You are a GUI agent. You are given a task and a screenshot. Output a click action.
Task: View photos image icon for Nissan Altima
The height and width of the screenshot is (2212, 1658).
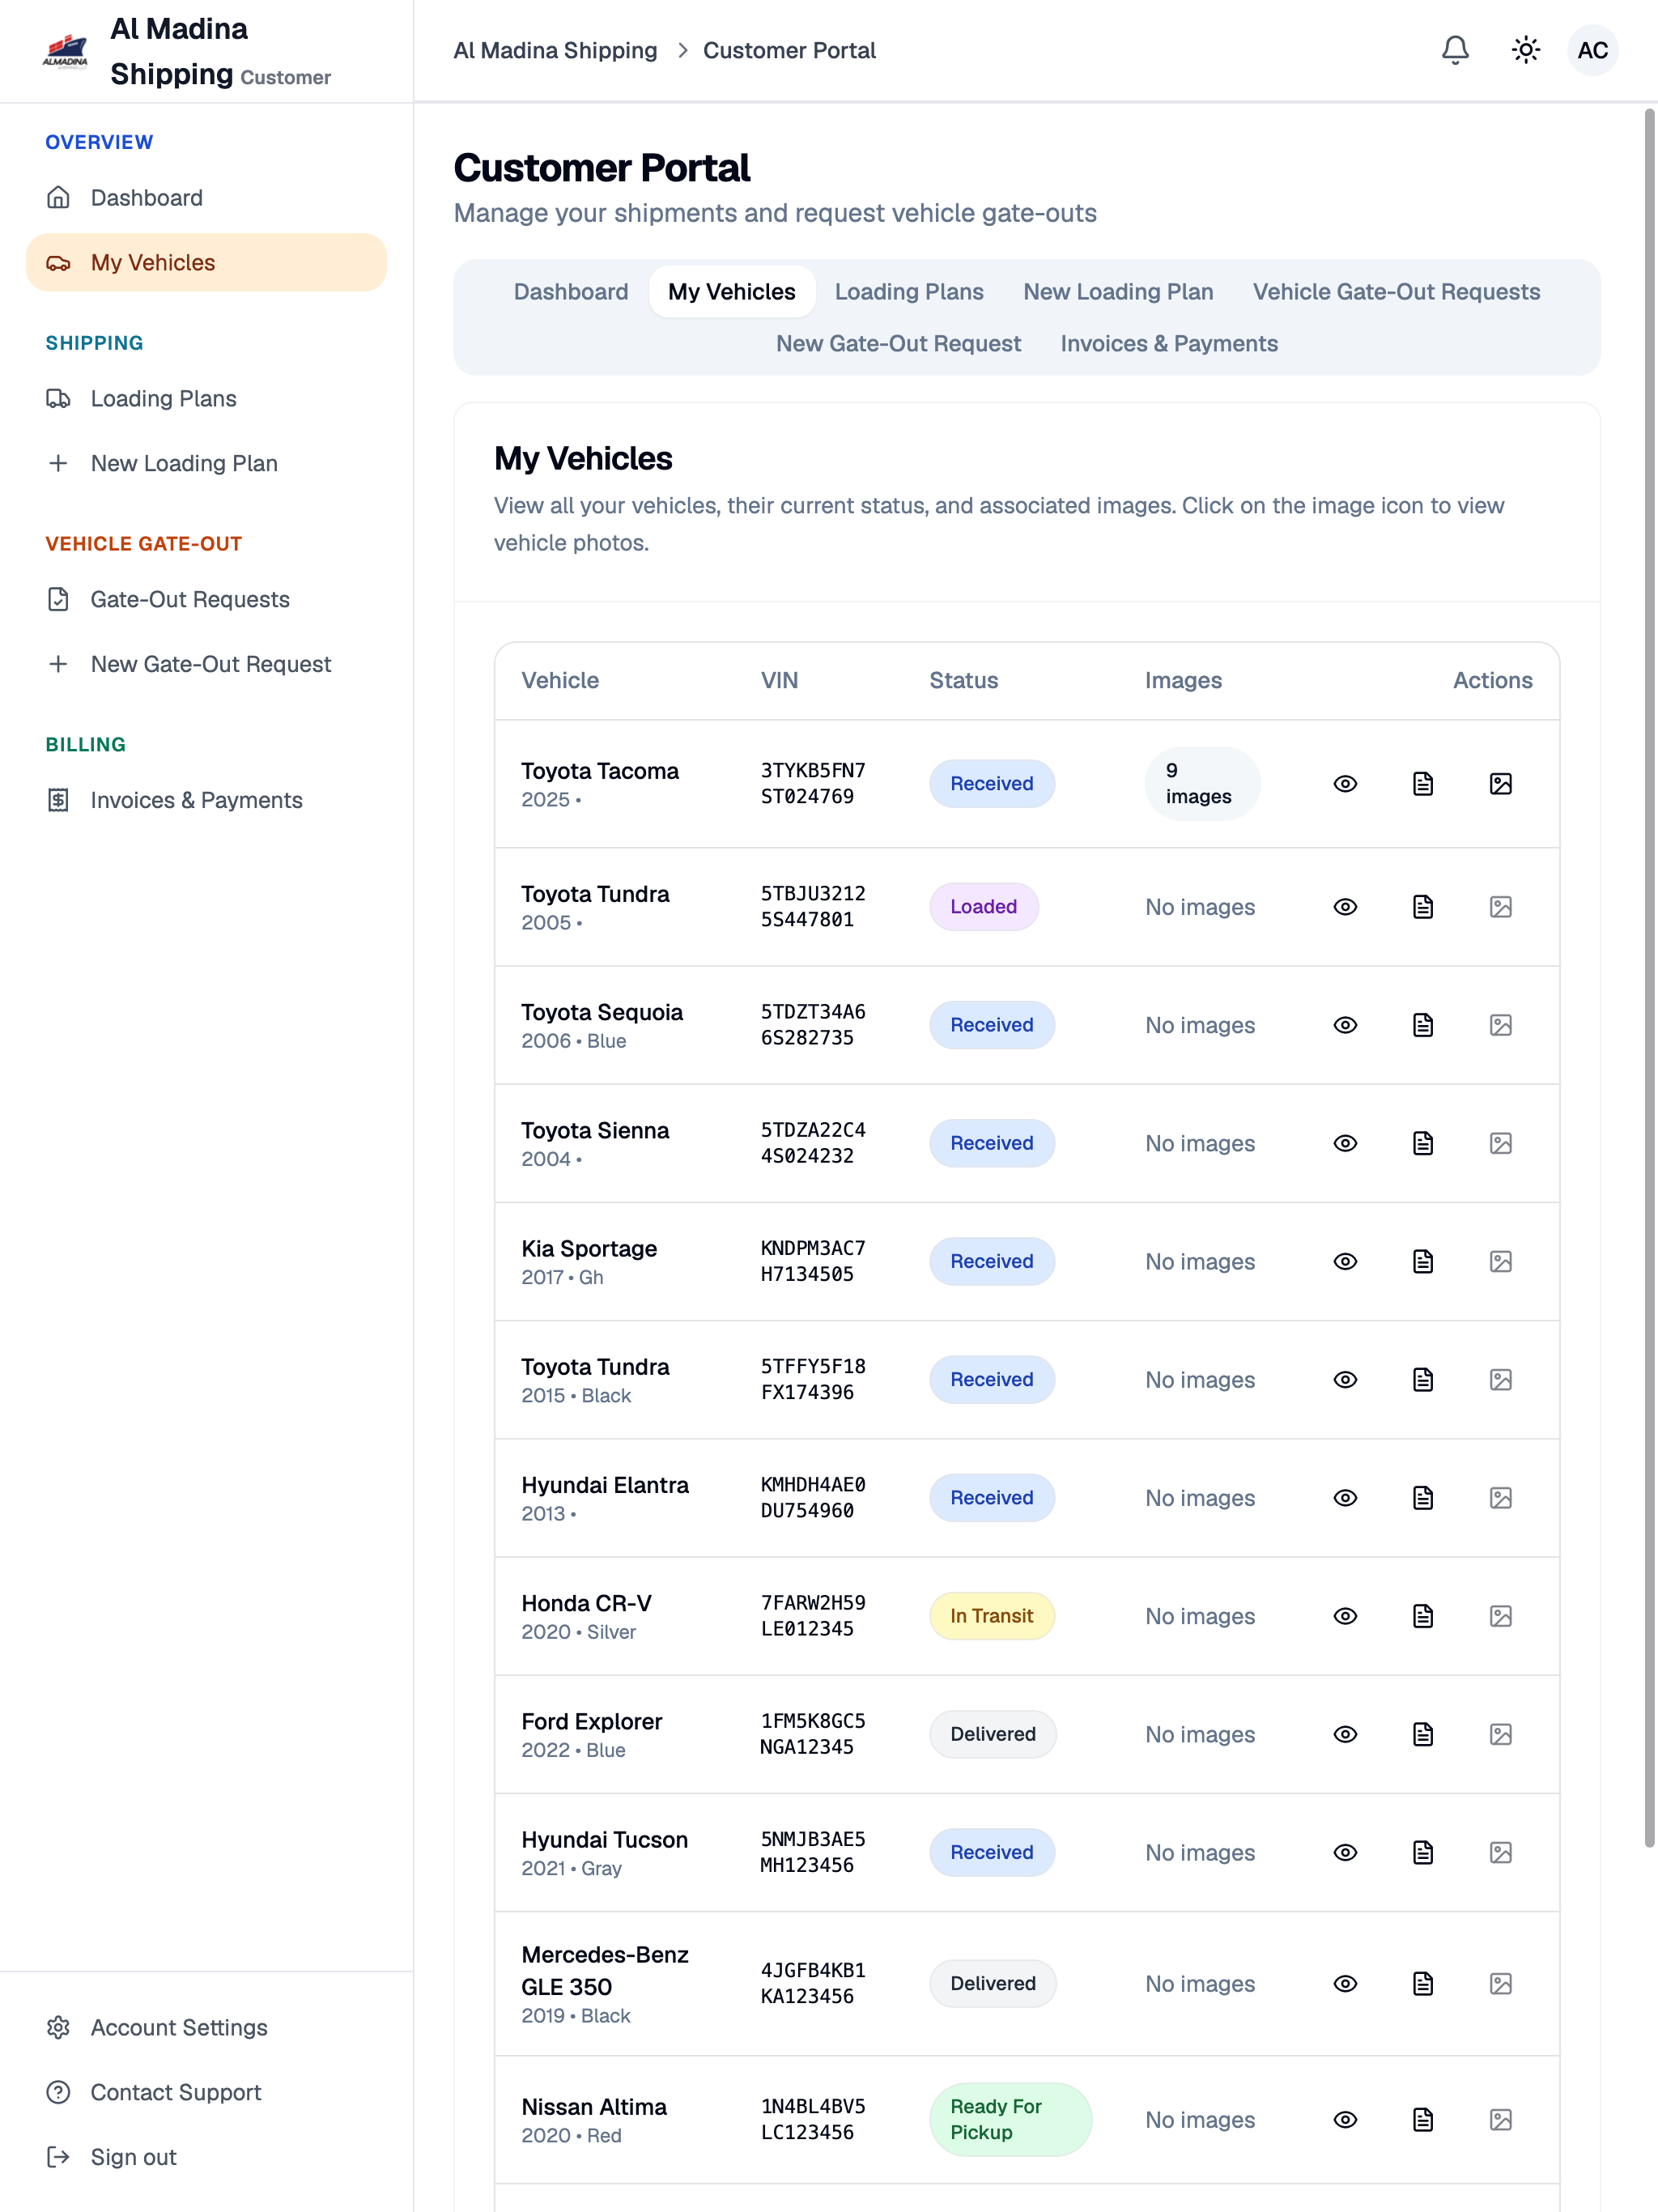pyautogui.click(x=1500, y=2119)
